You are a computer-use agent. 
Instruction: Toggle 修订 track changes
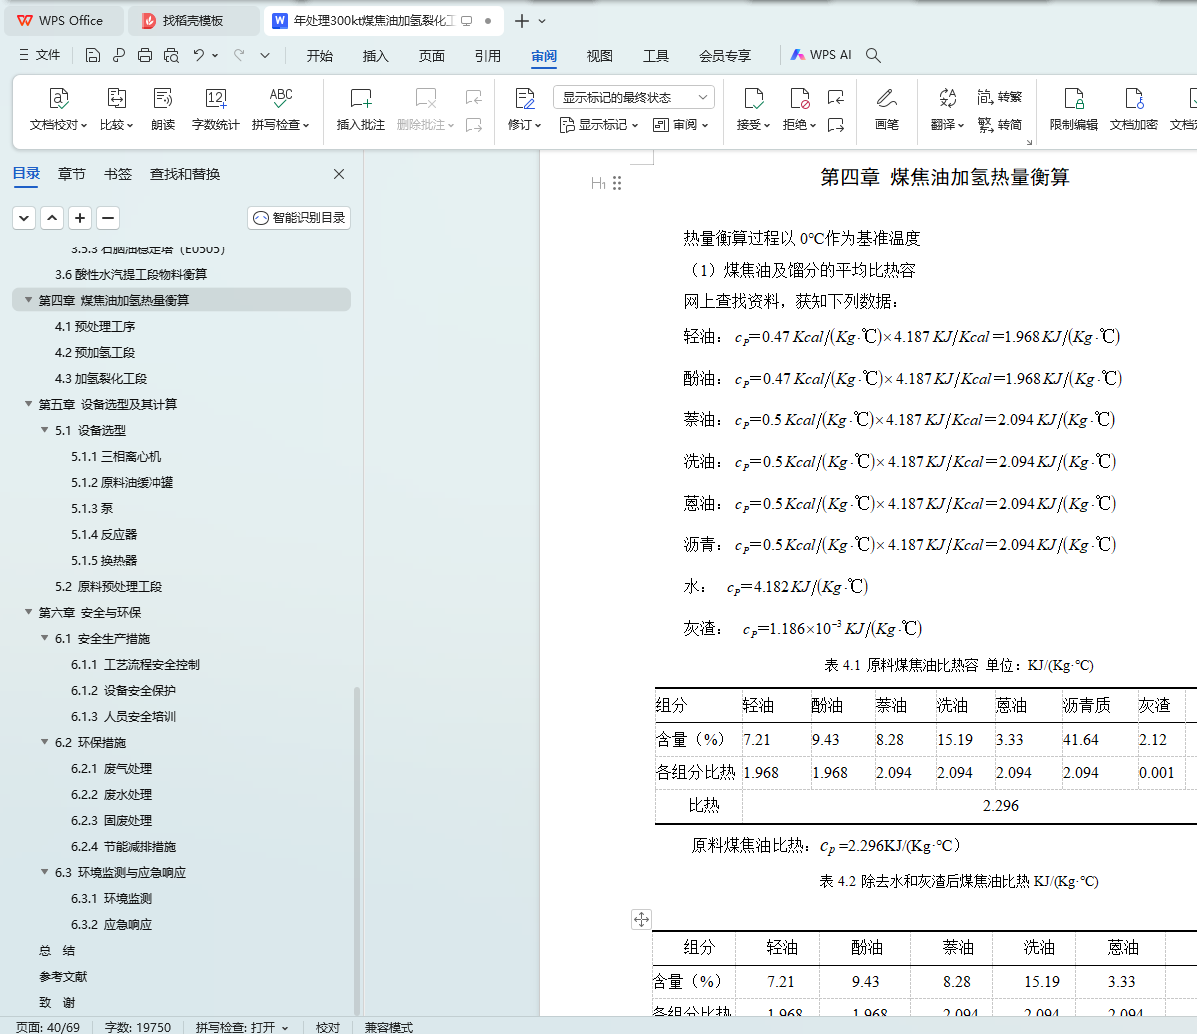(524, 108)
